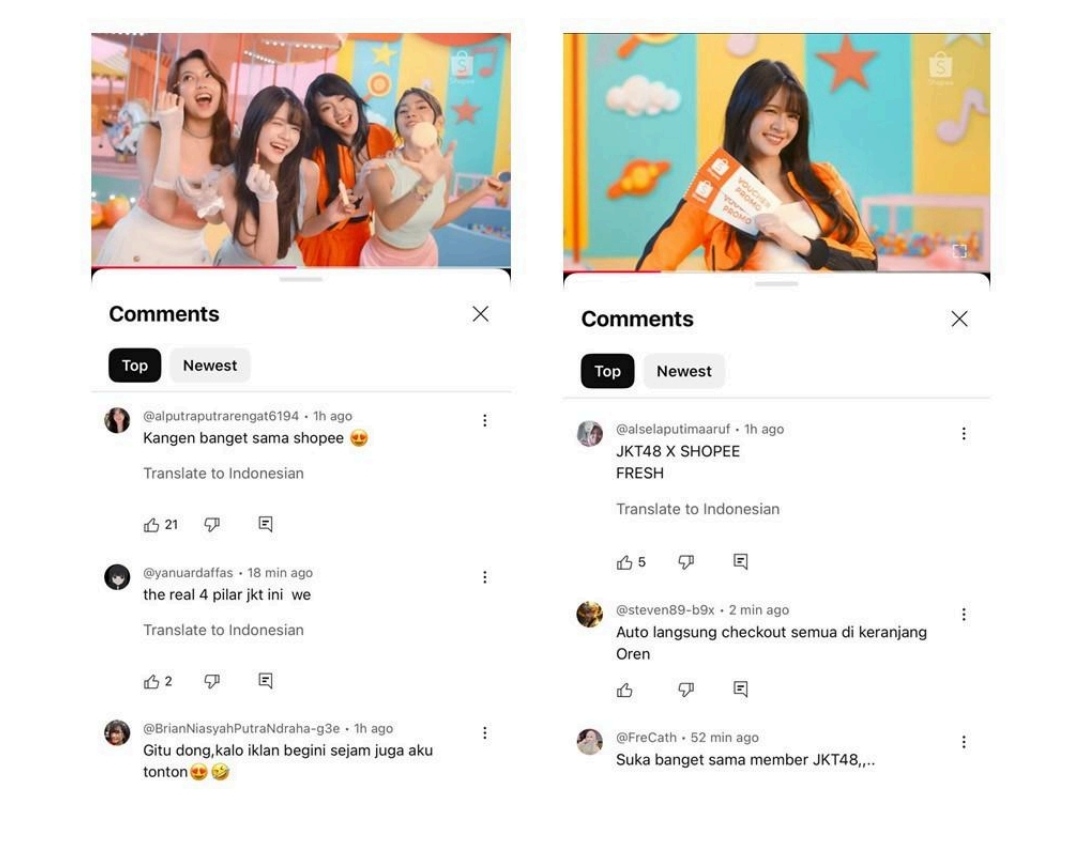
Task: Select the Newest tab in left comments panel
Action: click(210, 365)
